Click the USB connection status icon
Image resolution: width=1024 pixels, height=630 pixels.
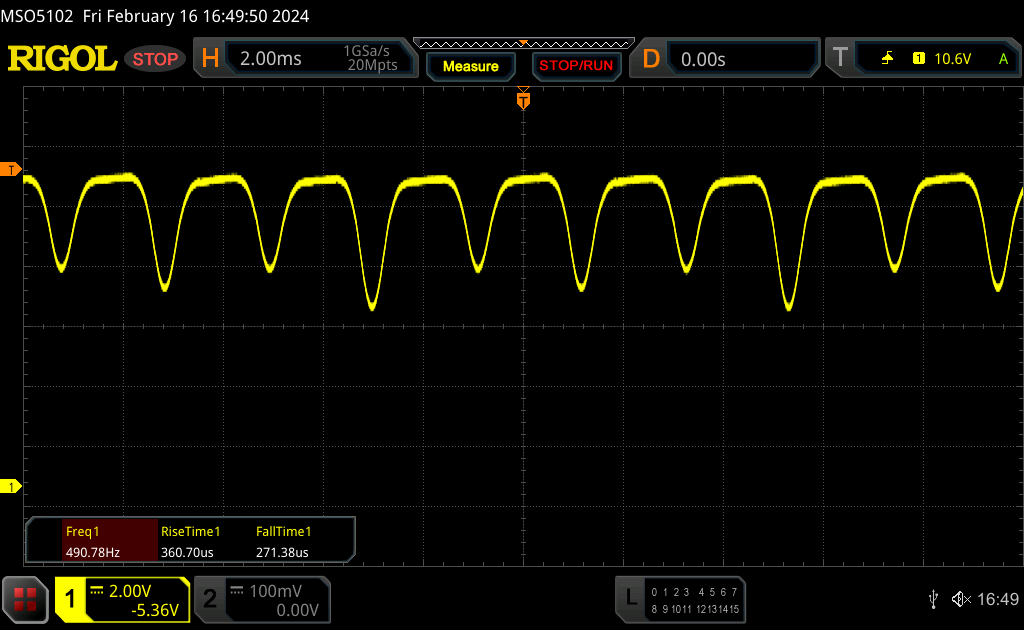tap(933, 599)
